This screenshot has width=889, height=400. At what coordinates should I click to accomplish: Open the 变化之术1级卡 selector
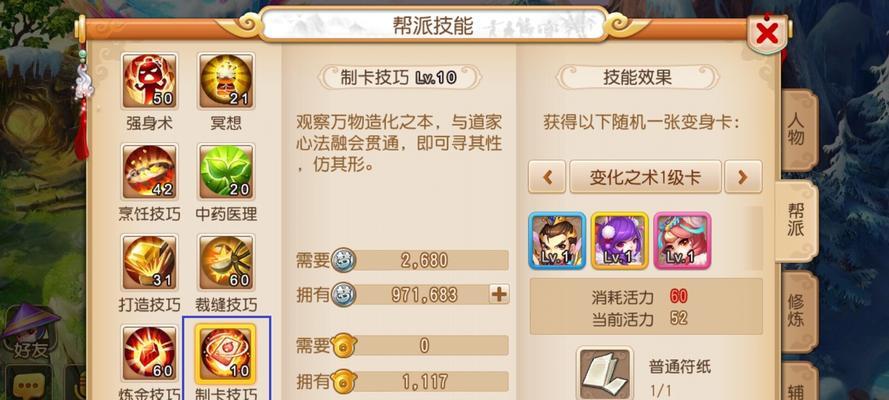coord(645,177)
